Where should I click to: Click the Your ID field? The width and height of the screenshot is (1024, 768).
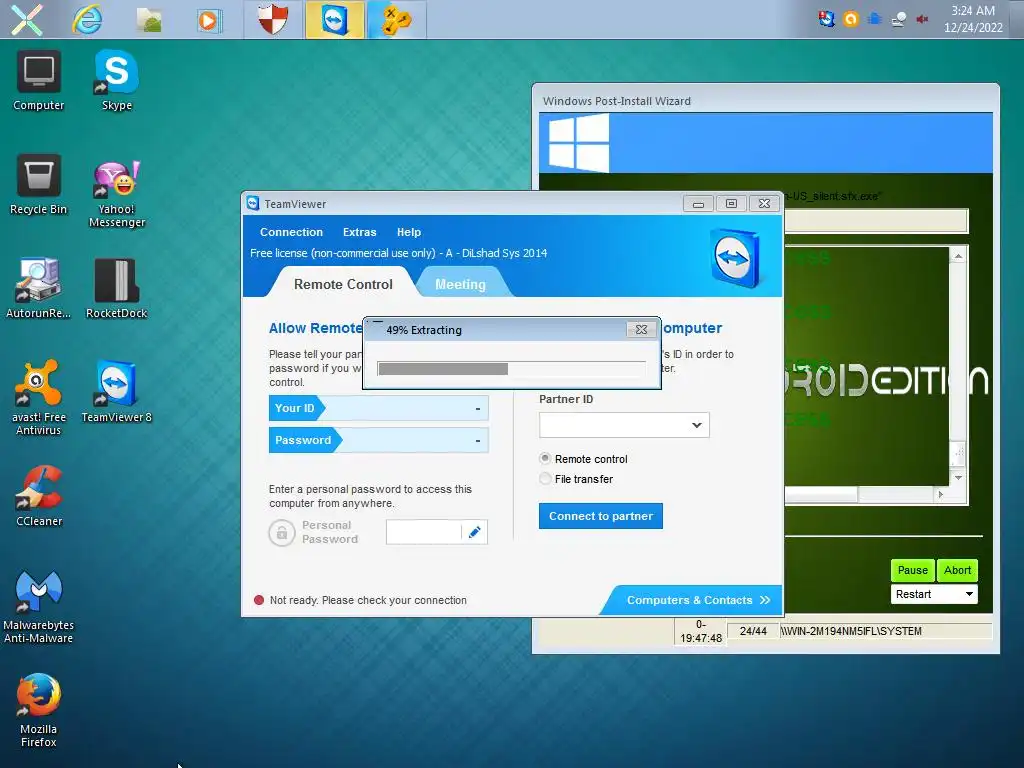pos(378,408)
